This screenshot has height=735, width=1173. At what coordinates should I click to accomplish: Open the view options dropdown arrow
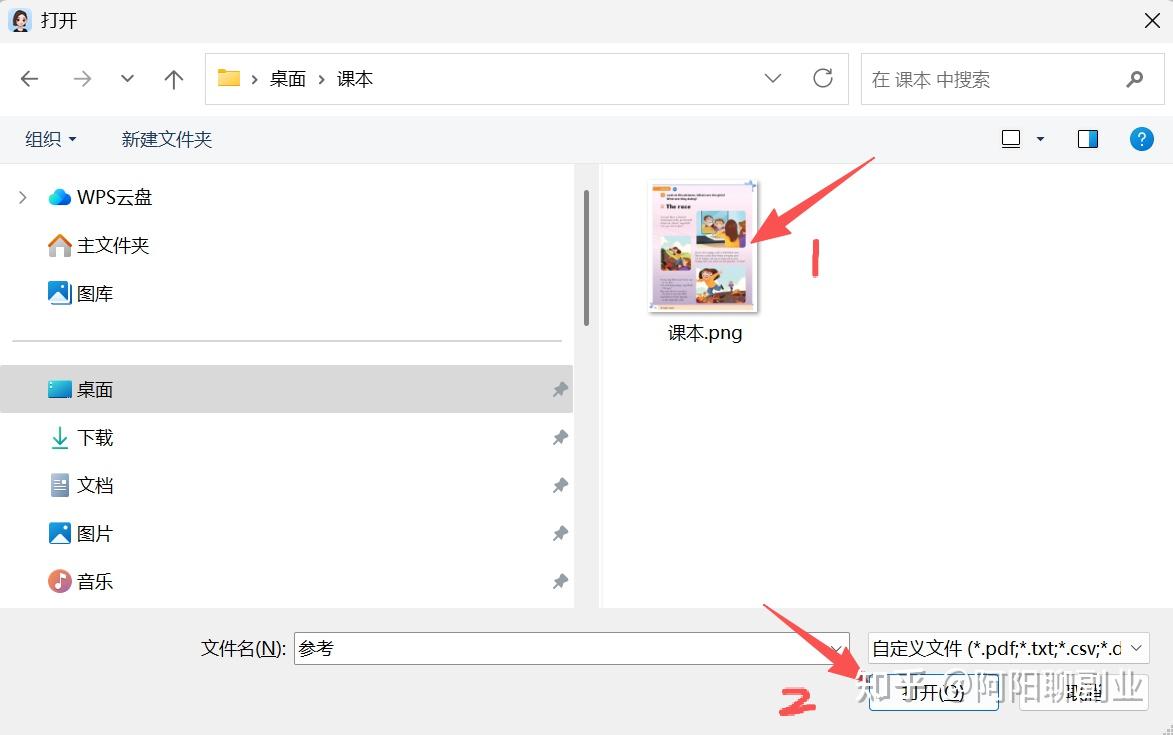coord(1040,139)
